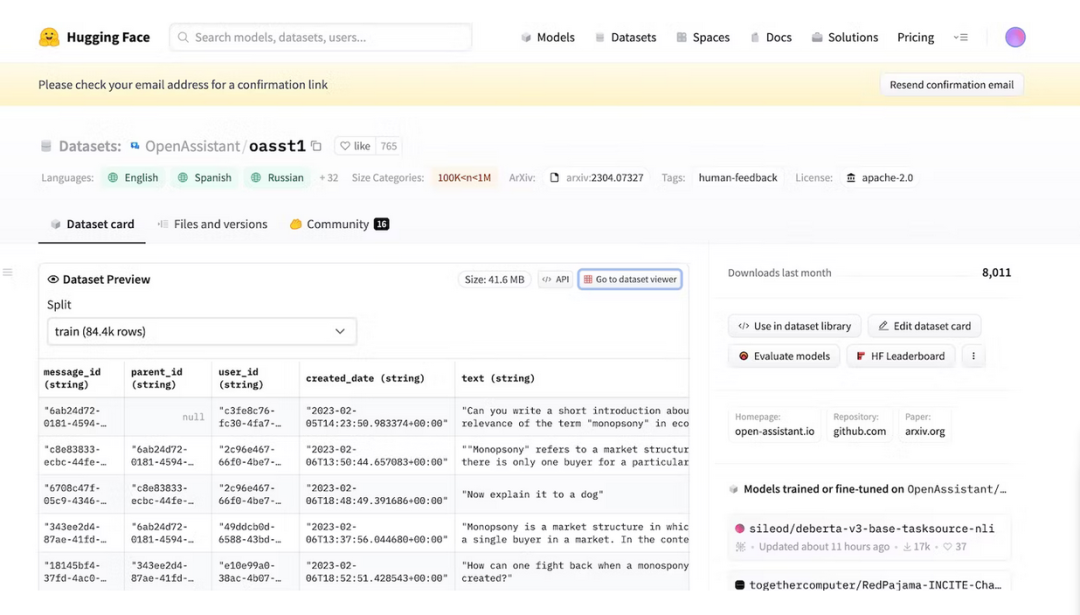The width and height of the screenshot is (1080, 615).
Task: Copy dataset name with the copy icon
Action: pos(317,146)
